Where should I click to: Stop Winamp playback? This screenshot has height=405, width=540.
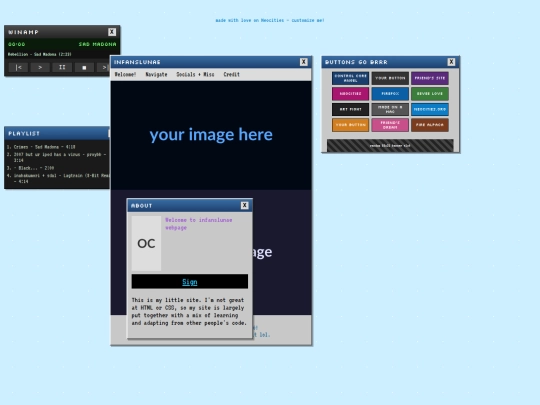(x=84, y=68)
